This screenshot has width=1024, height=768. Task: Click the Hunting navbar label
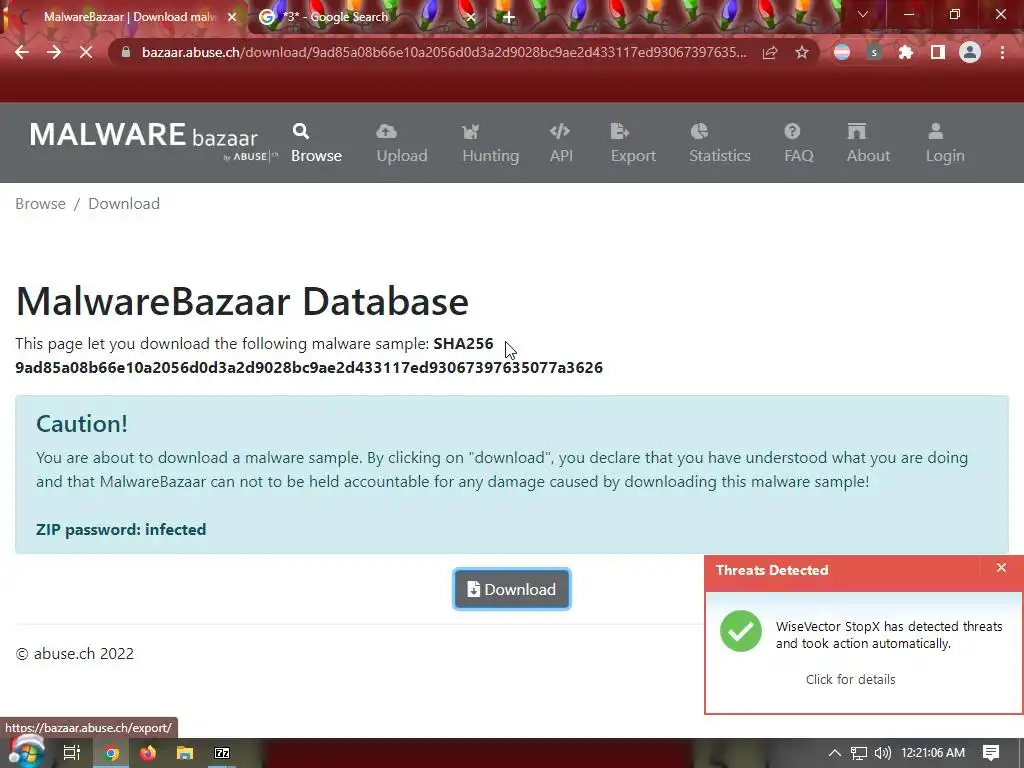490,155
